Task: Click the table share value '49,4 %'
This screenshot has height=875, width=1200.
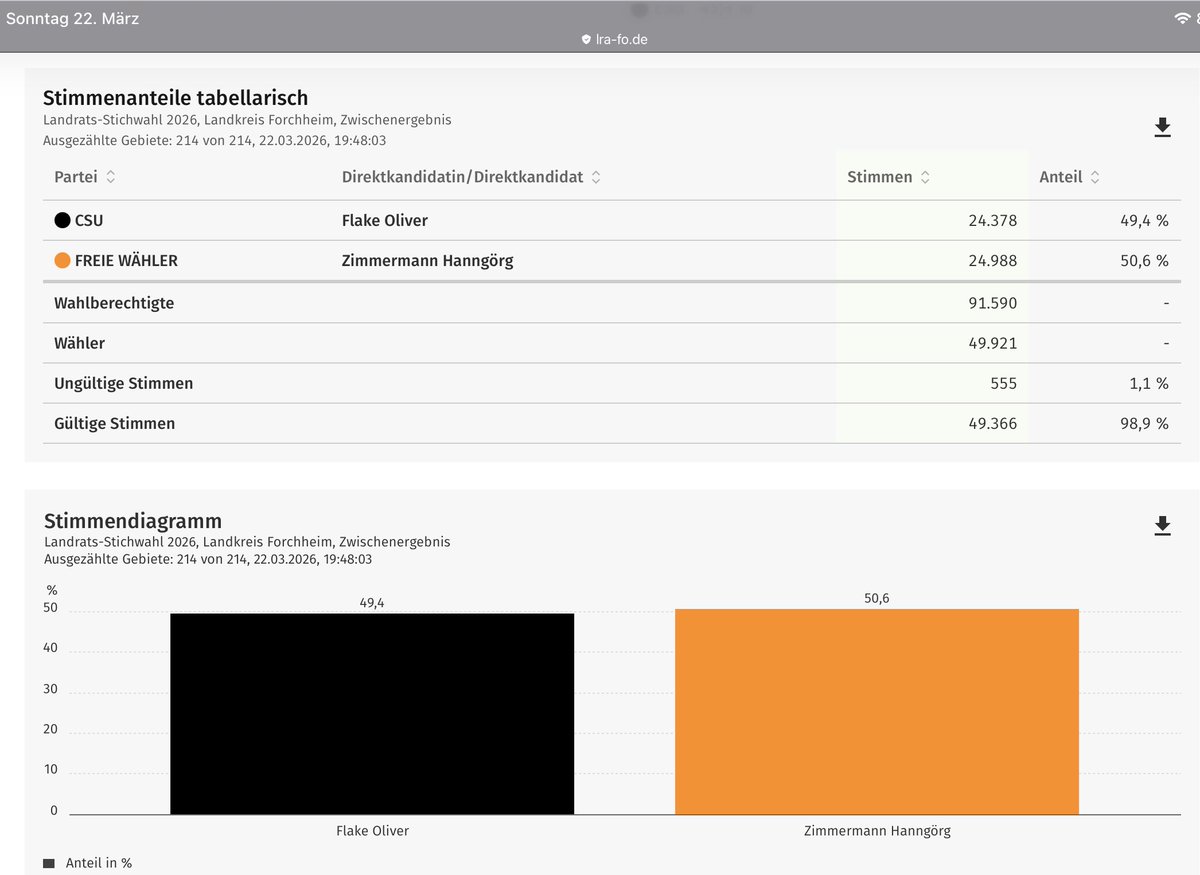Action: click(x=1144, y=220)
